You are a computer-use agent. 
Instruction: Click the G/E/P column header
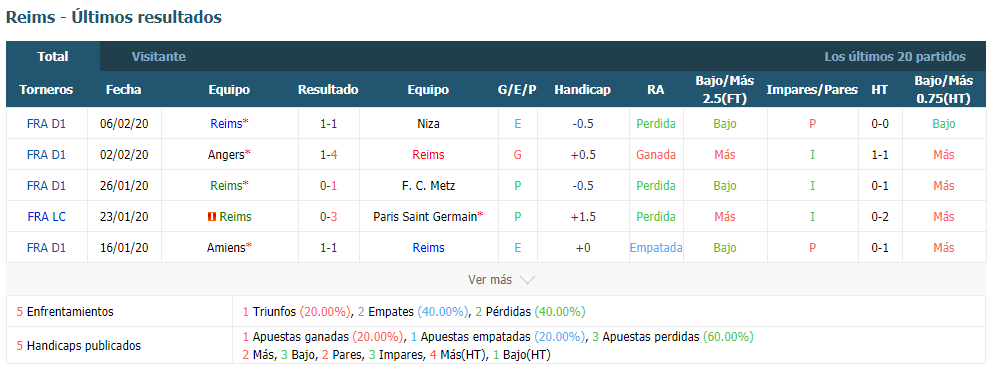point(517,89)
